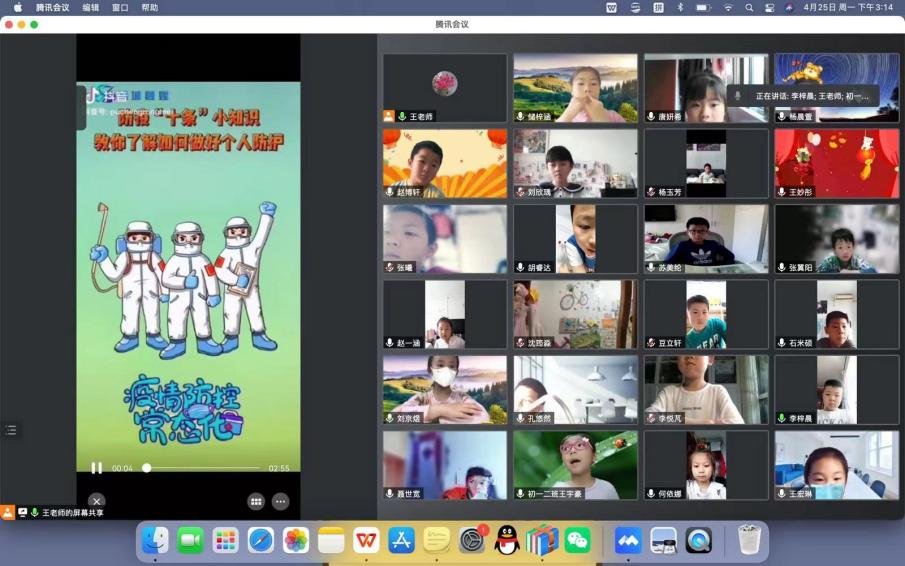Click the shared video of three protective-suit figures
This screenshot has height=566, width=905.
(x=188, y=277)
